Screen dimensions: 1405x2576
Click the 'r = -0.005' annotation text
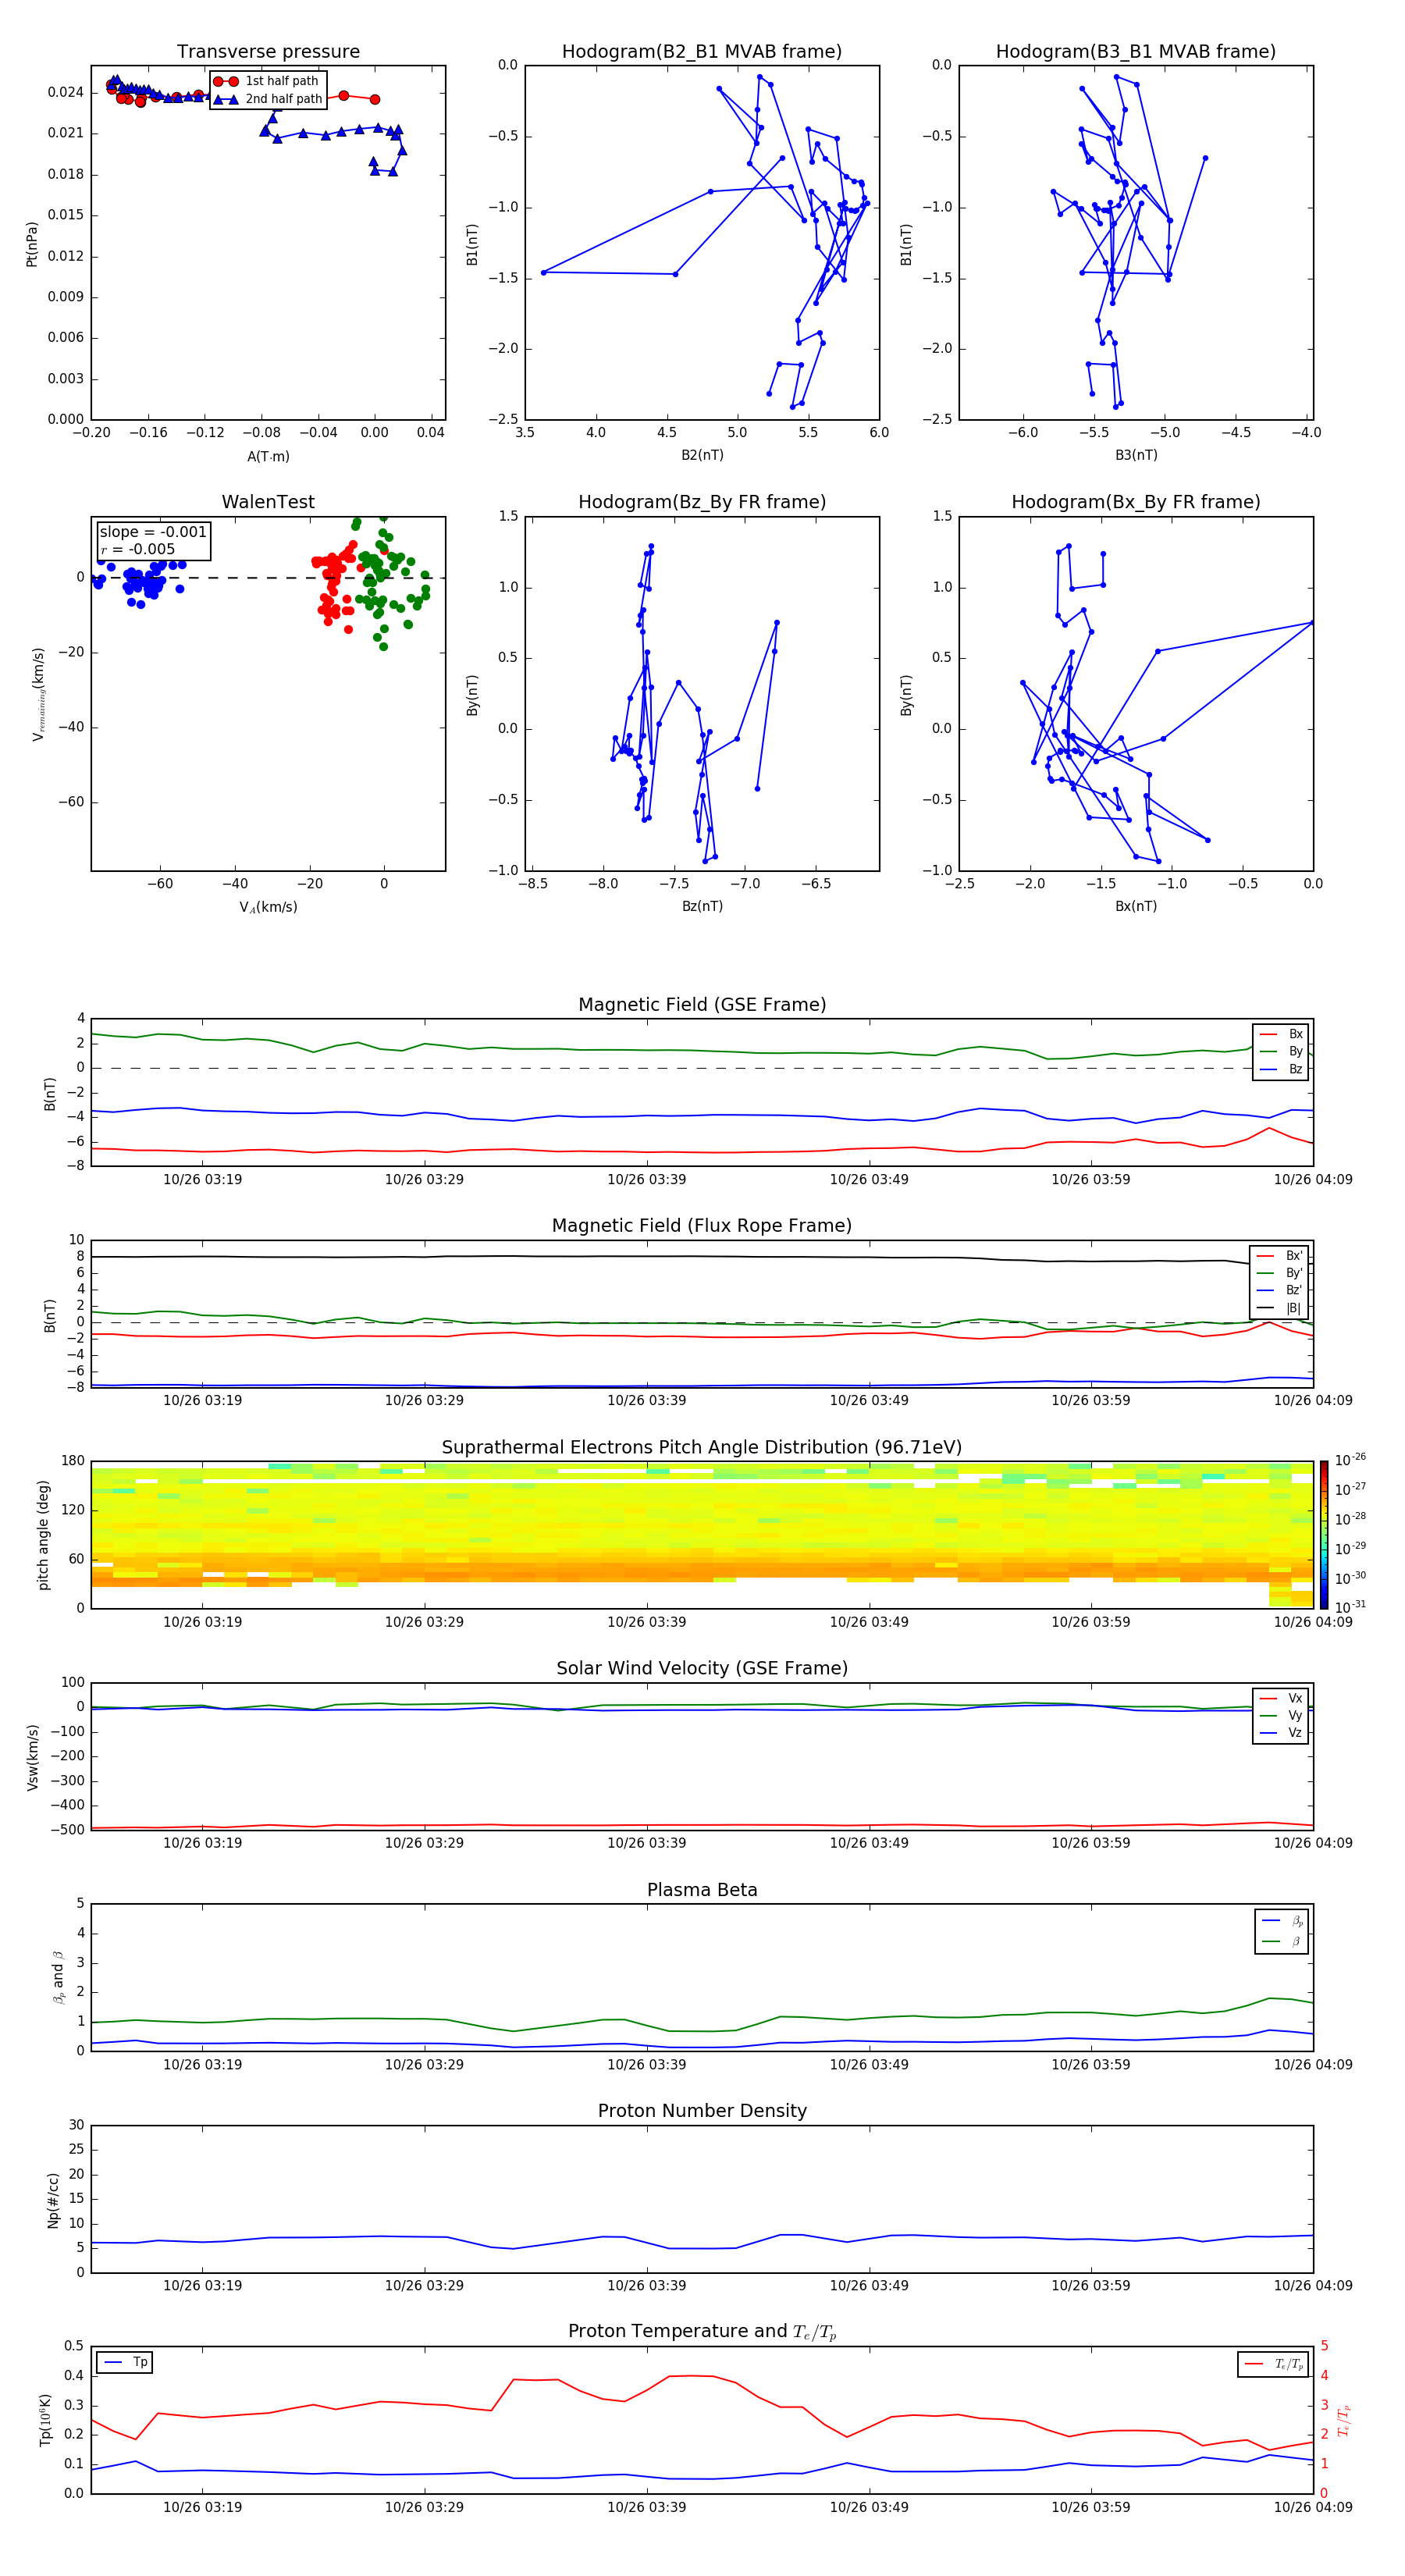coord(138,549)
